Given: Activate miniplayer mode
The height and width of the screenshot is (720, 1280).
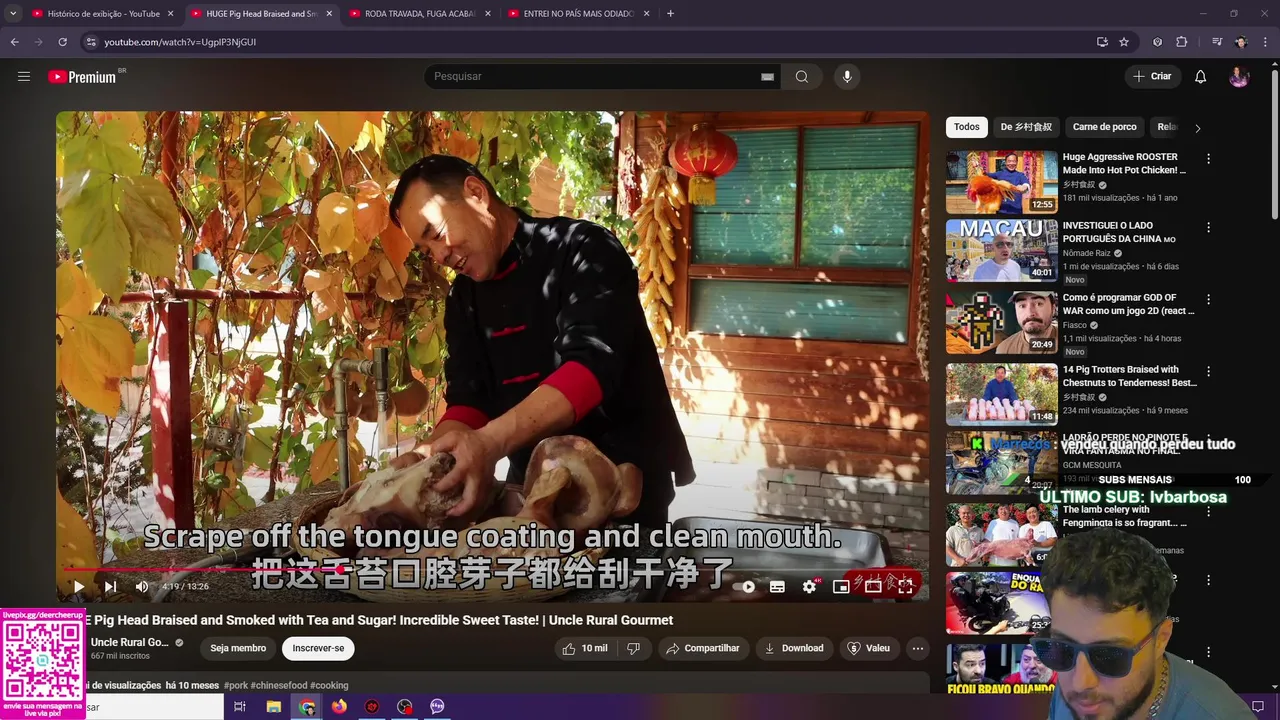Looking at the screenshot, I should pos(841,587).
